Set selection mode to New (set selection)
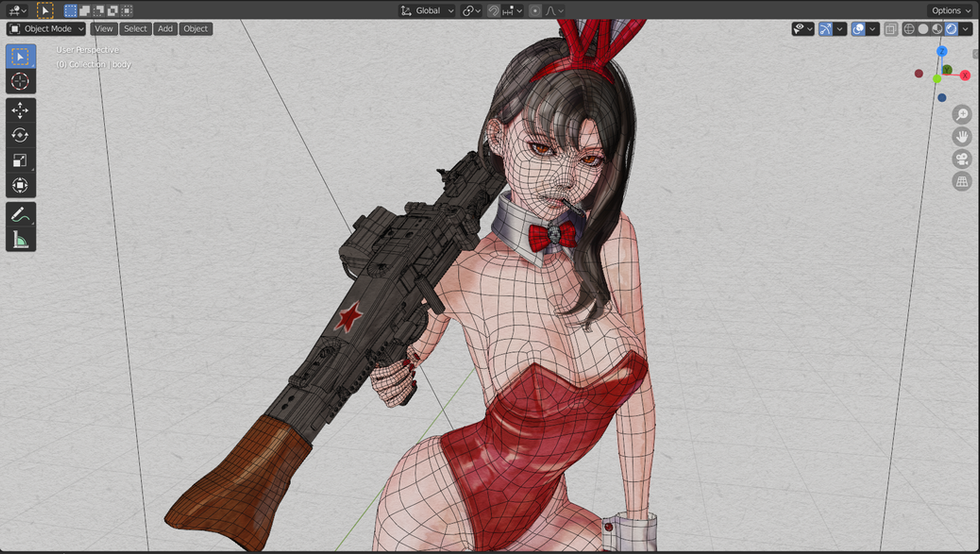 [x=70, y=11]
